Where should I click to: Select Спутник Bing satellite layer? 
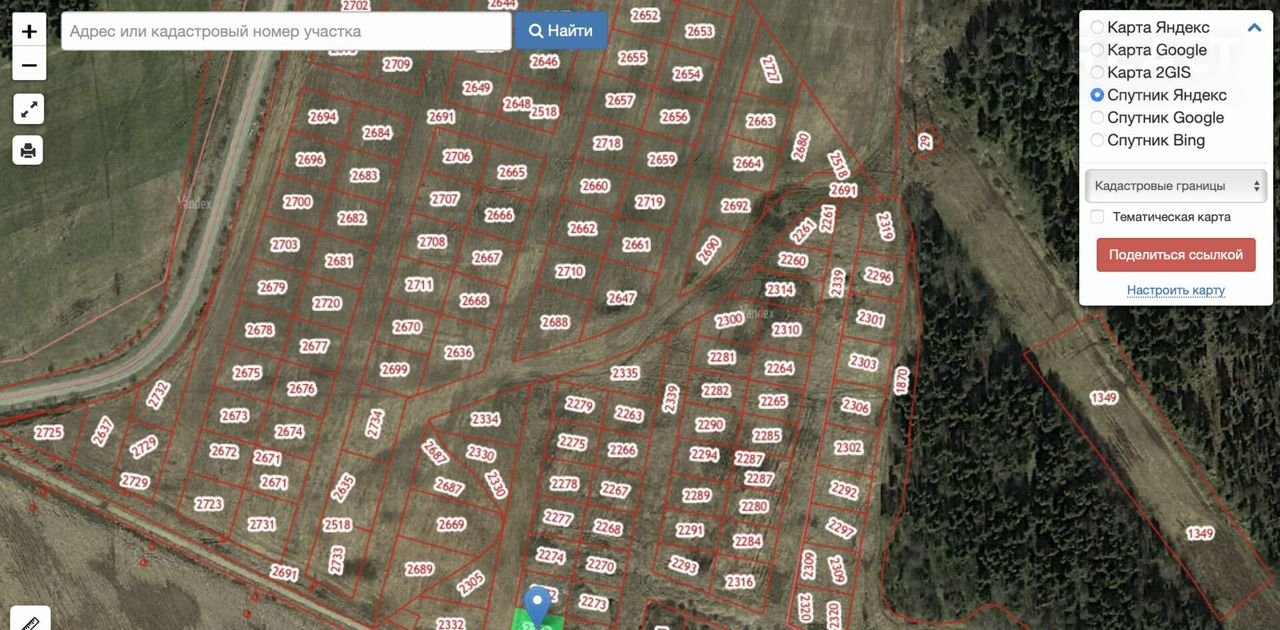[1098, 140]
